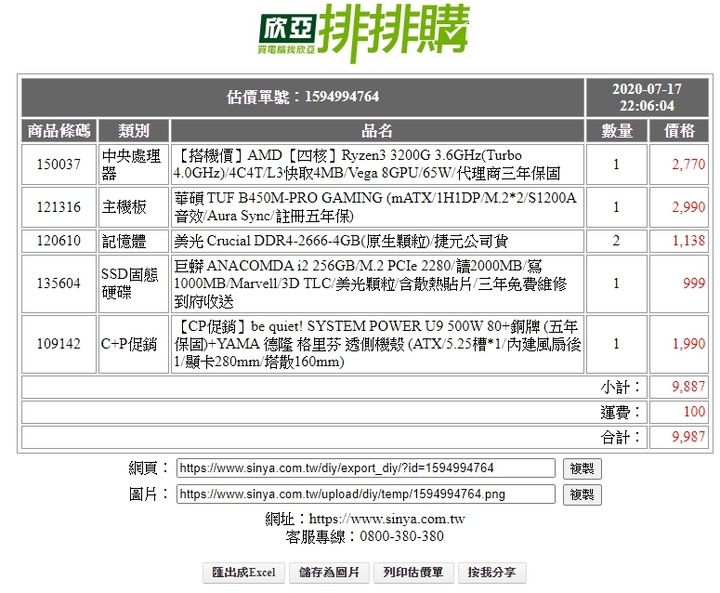Click barcode 150037
Image resolution: width=720 pixels, height=593 pixels.
(x=59, y=164)
